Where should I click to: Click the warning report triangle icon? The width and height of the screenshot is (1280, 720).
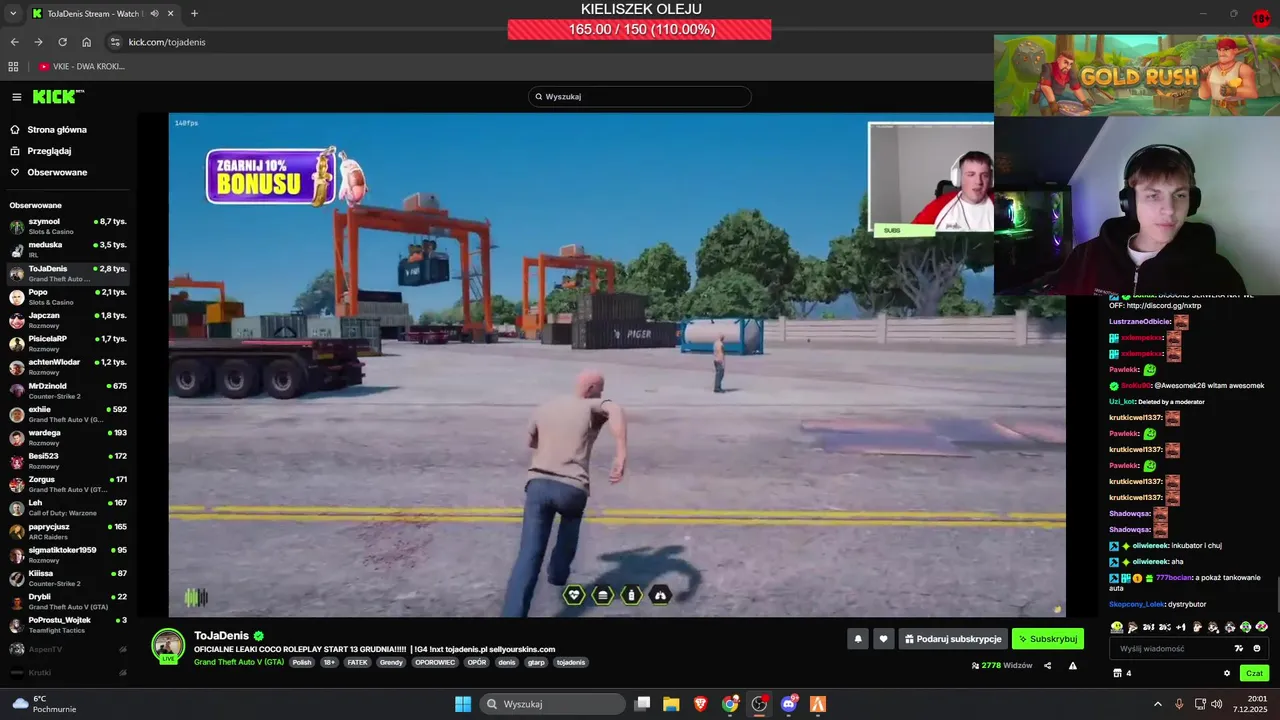pos(1073,665)
